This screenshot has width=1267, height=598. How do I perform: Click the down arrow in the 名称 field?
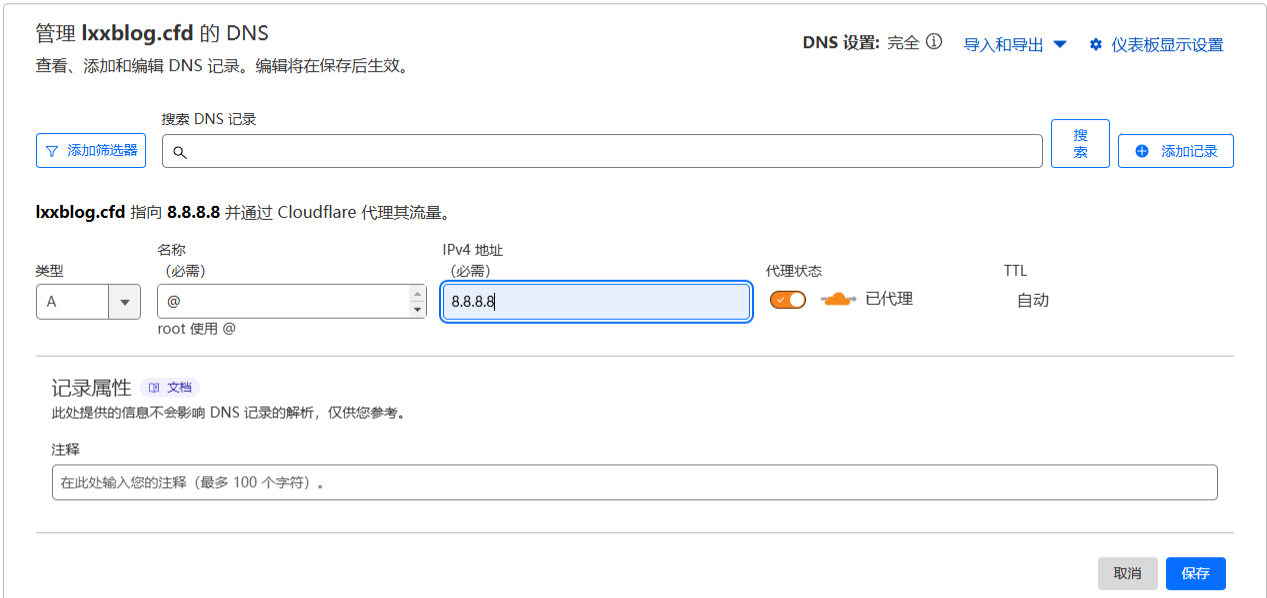(x=418, y=310)
